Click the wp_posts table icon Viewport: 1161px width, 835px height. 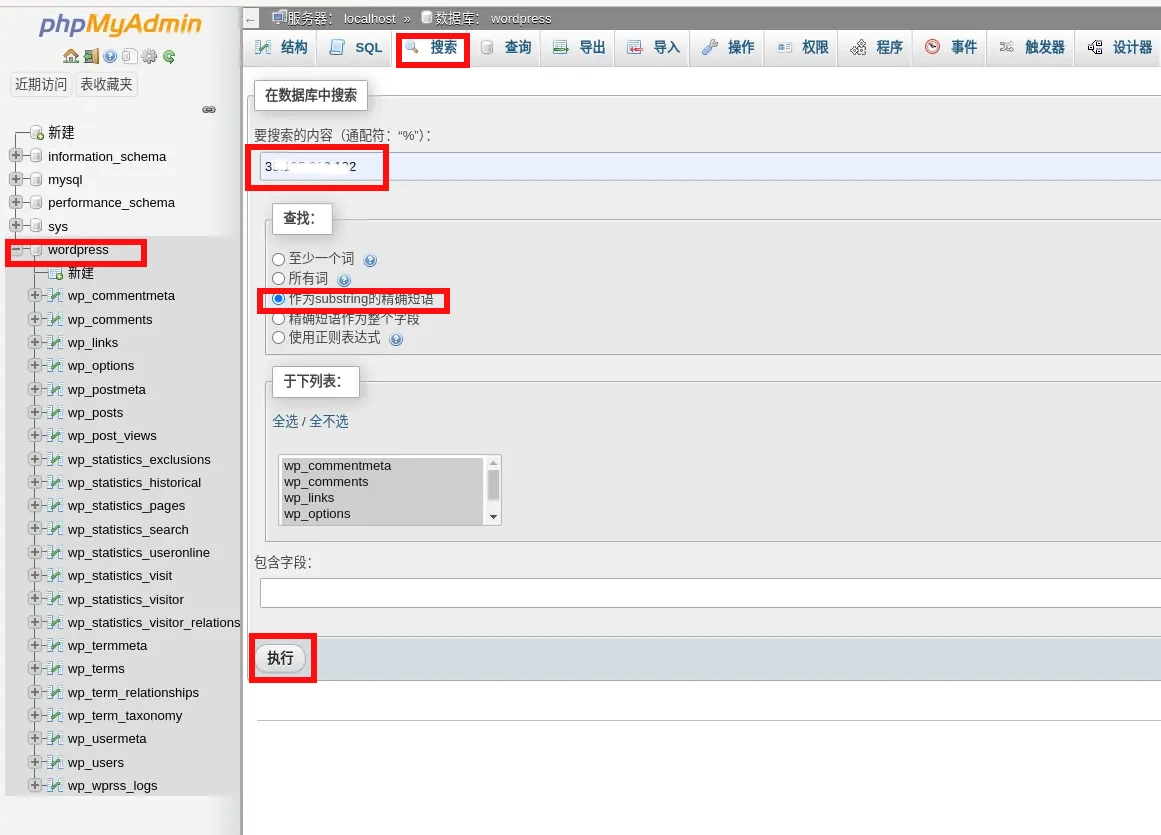pyautogui.click(x=56, y=412)
